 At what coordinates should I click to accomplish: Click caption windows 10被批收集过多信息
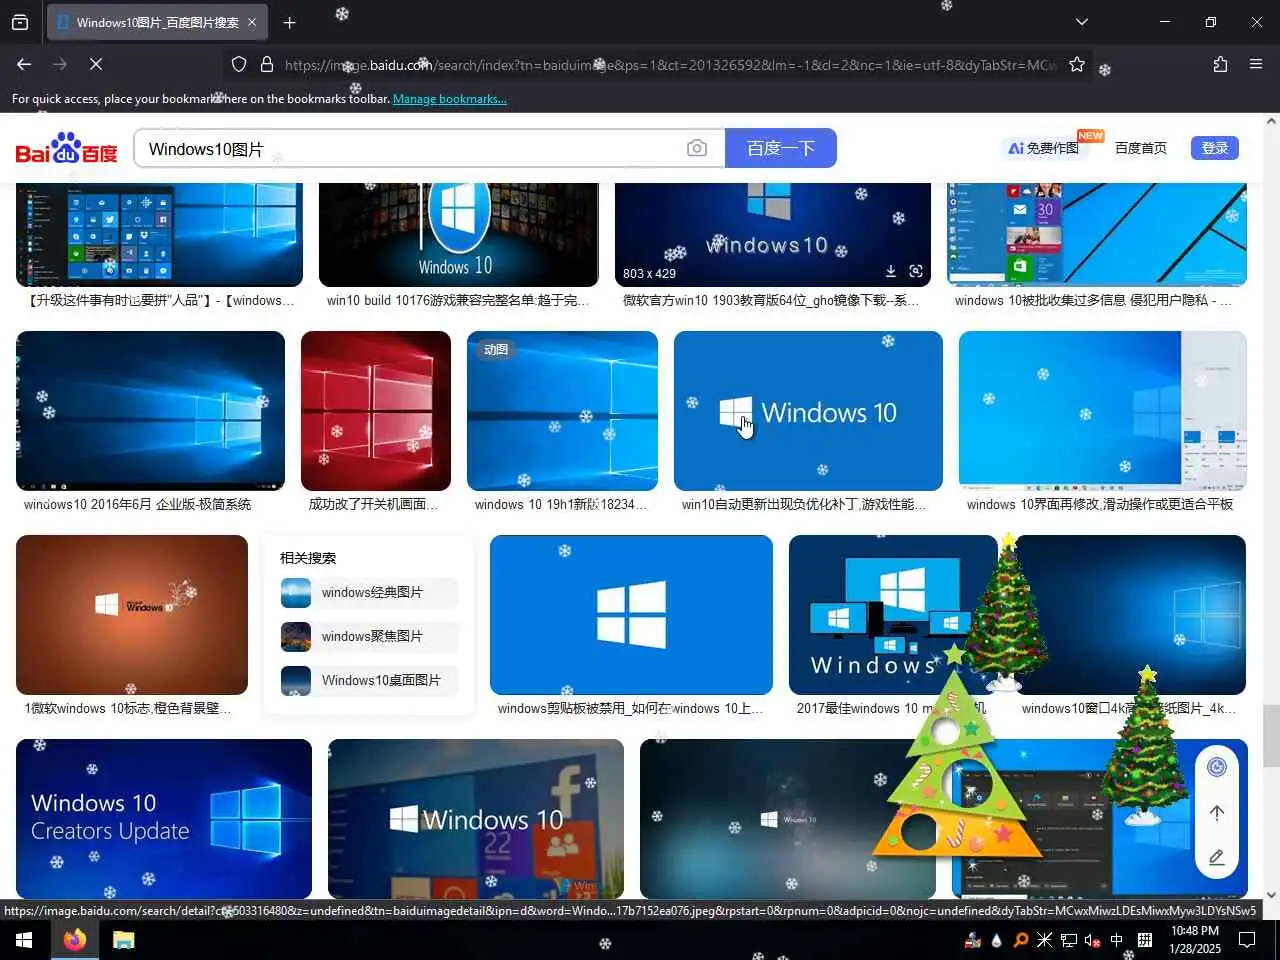pyautogui.click(x=1093, y=300)
